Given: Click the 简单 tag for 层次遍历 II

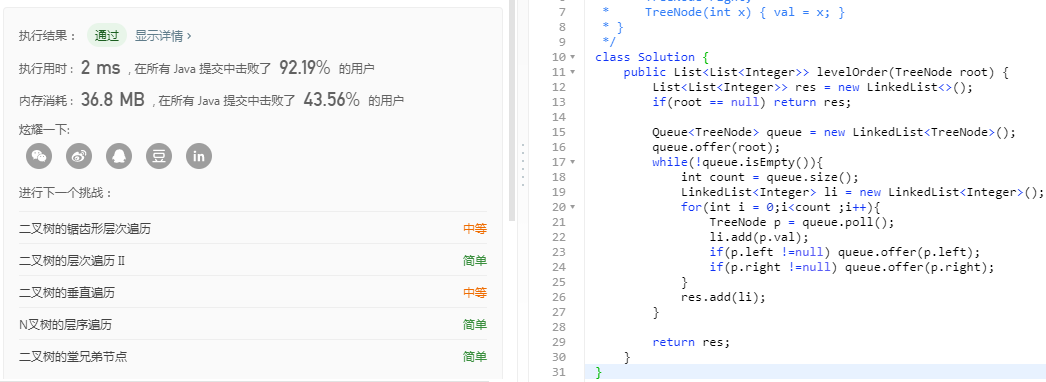Looking at the screenshot, I should point(475,261).
